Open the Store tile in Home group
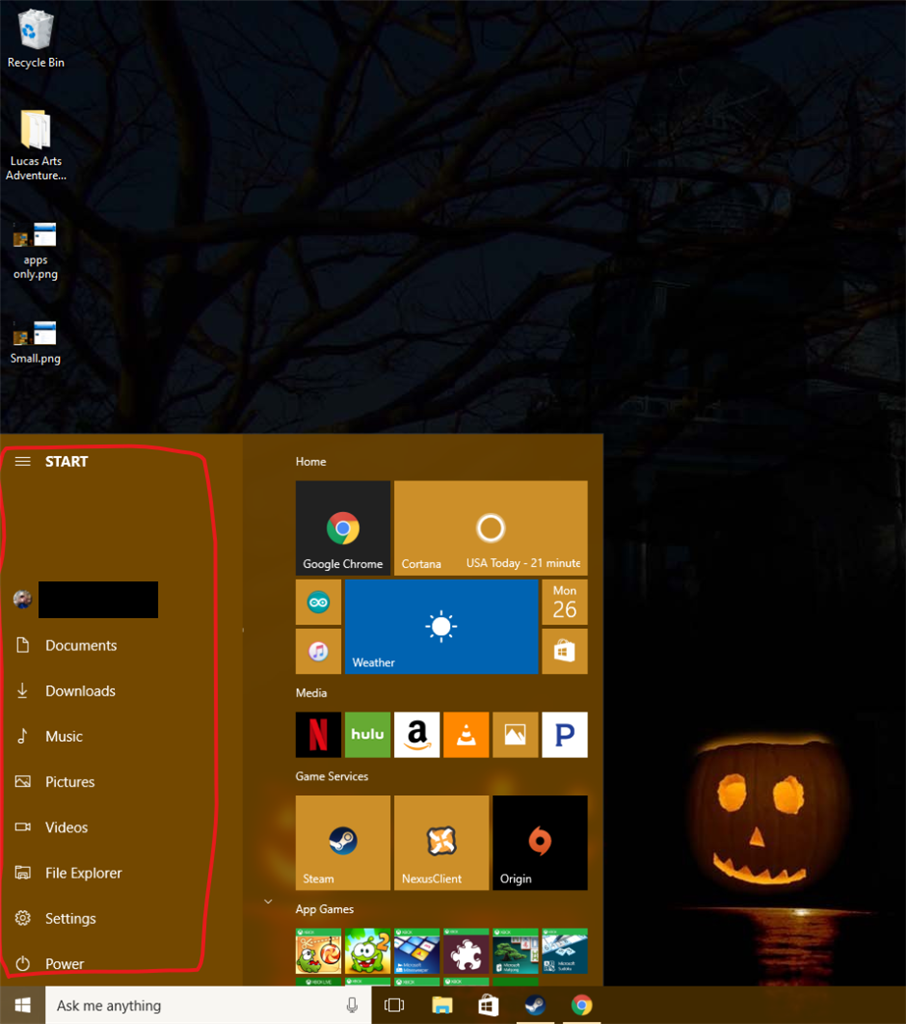The width and height of the screenshot is (906, 1024). coord(564,651)
